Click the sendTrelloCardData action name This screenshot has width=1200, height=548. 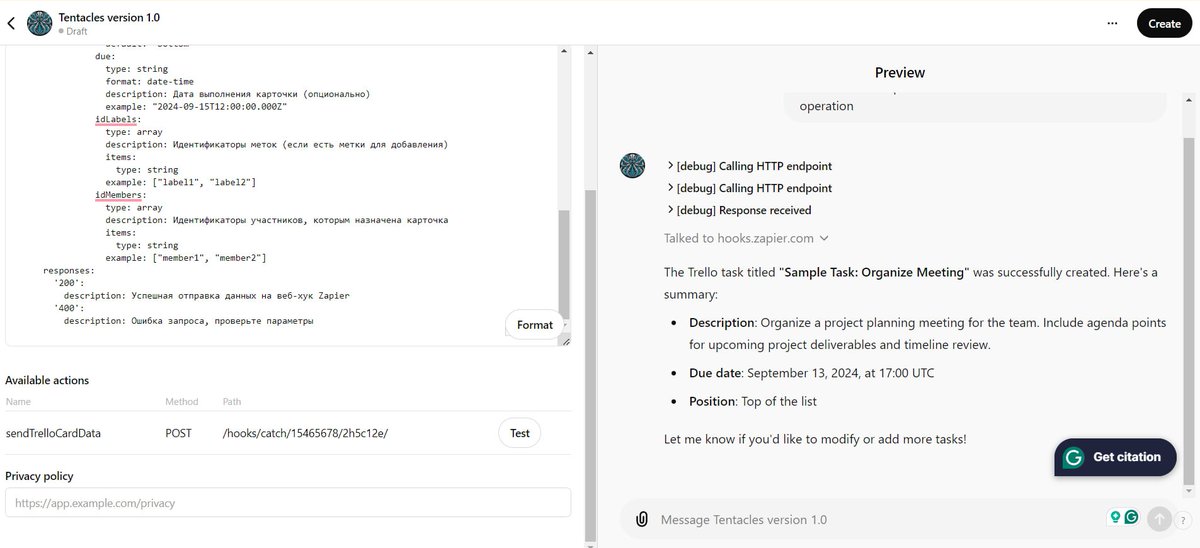point(53,433)
